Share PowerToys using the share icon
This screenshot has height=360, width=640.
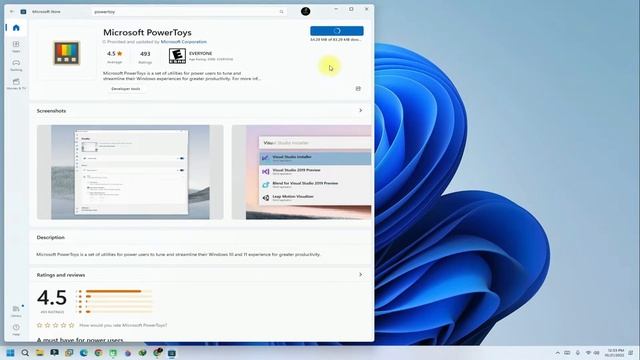pos(358,88)
